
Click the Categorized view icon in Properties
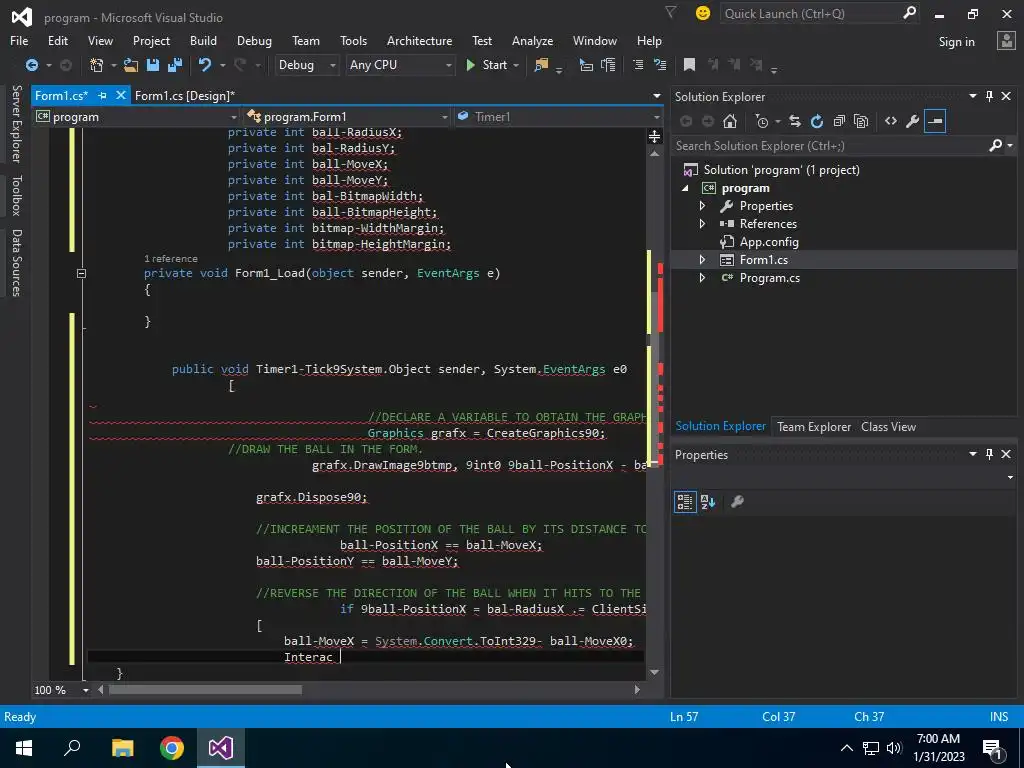[685, 502]
